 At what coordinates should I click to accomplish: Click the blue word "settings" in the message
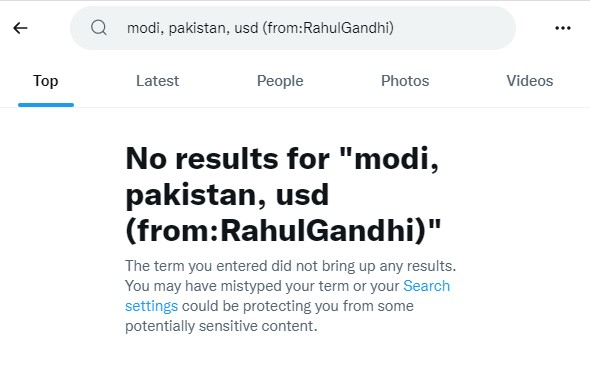click(x=151, y=306)
